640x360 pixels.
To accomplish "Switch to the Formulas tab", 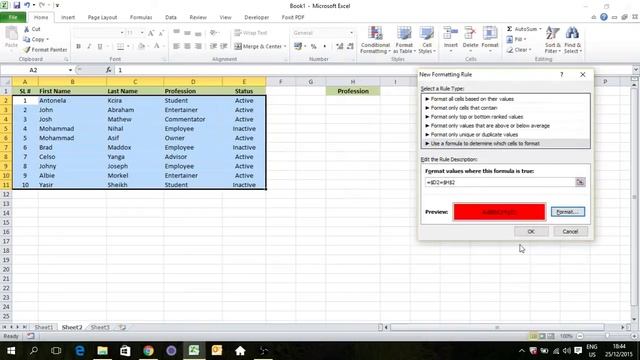I will (x=141, y=18).
